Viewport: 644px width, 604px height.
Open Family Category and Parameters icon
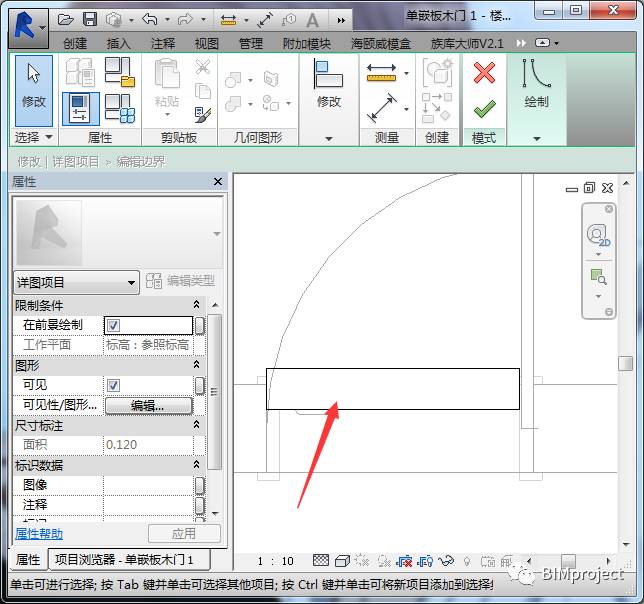pyautogui.click(x=120, y=72)
